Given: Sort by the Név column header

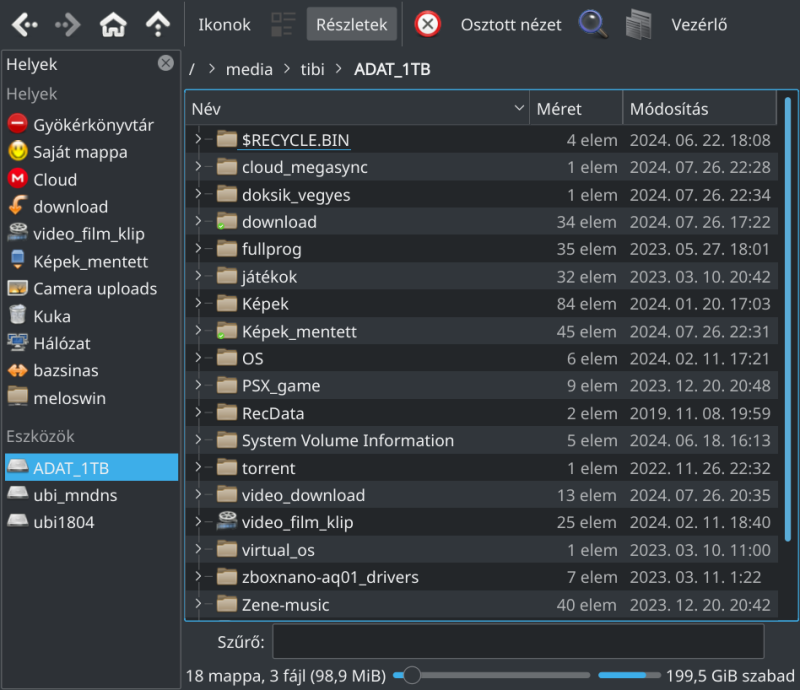Looking at the screenshot, I should [357, 109].
